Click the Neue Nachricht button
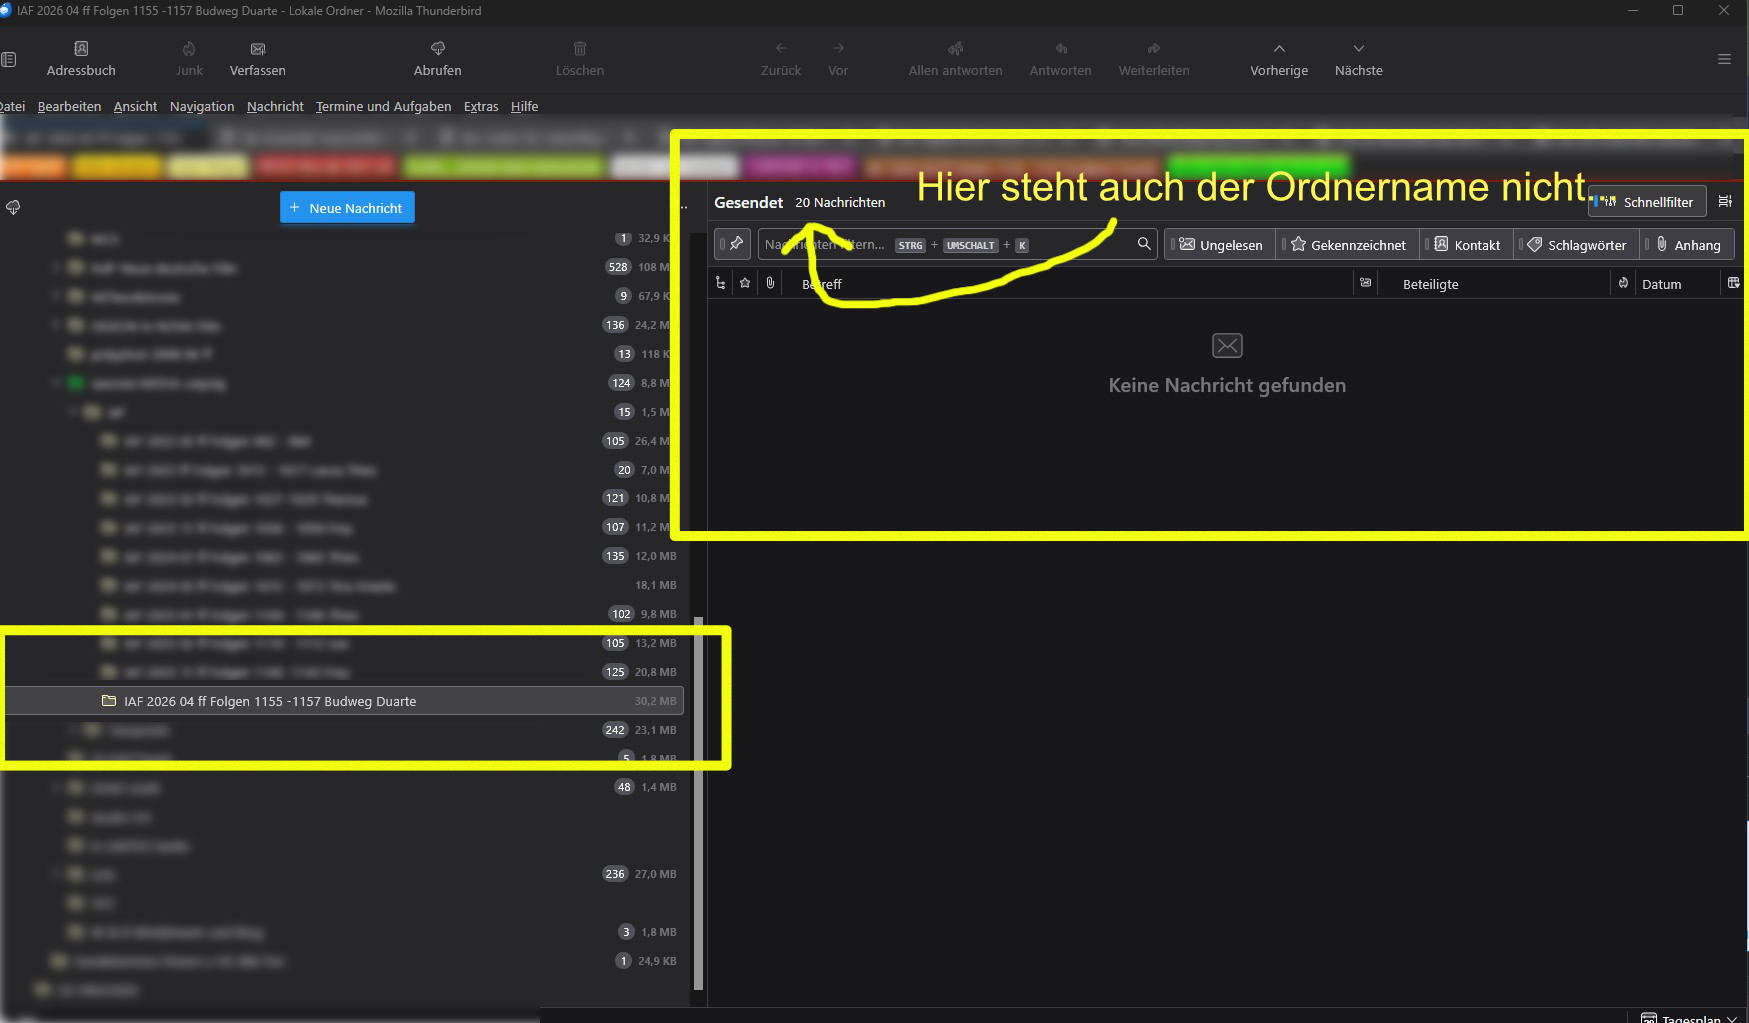 pyautogui.click(x=347, y=208)
